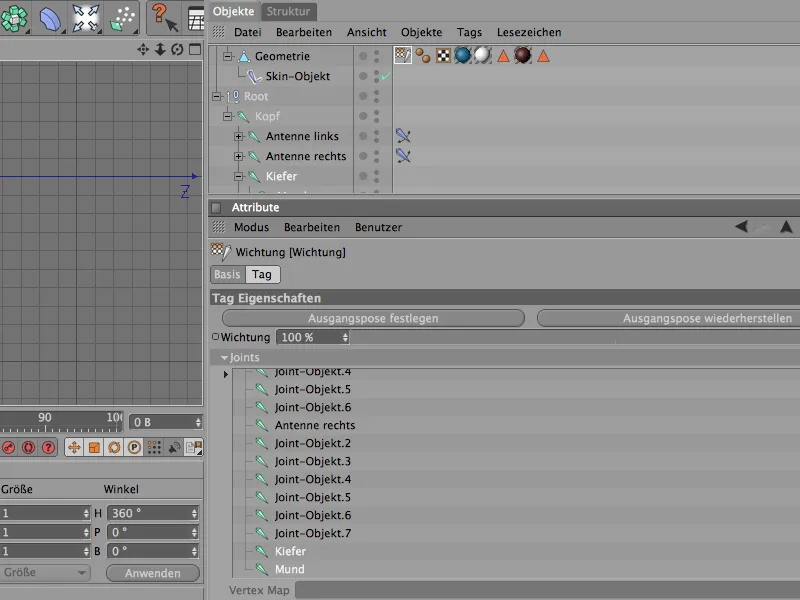This screenshot has height=600, width=800.
Task: Toggle scale recording orange square icon
Action: click(94, 447)
